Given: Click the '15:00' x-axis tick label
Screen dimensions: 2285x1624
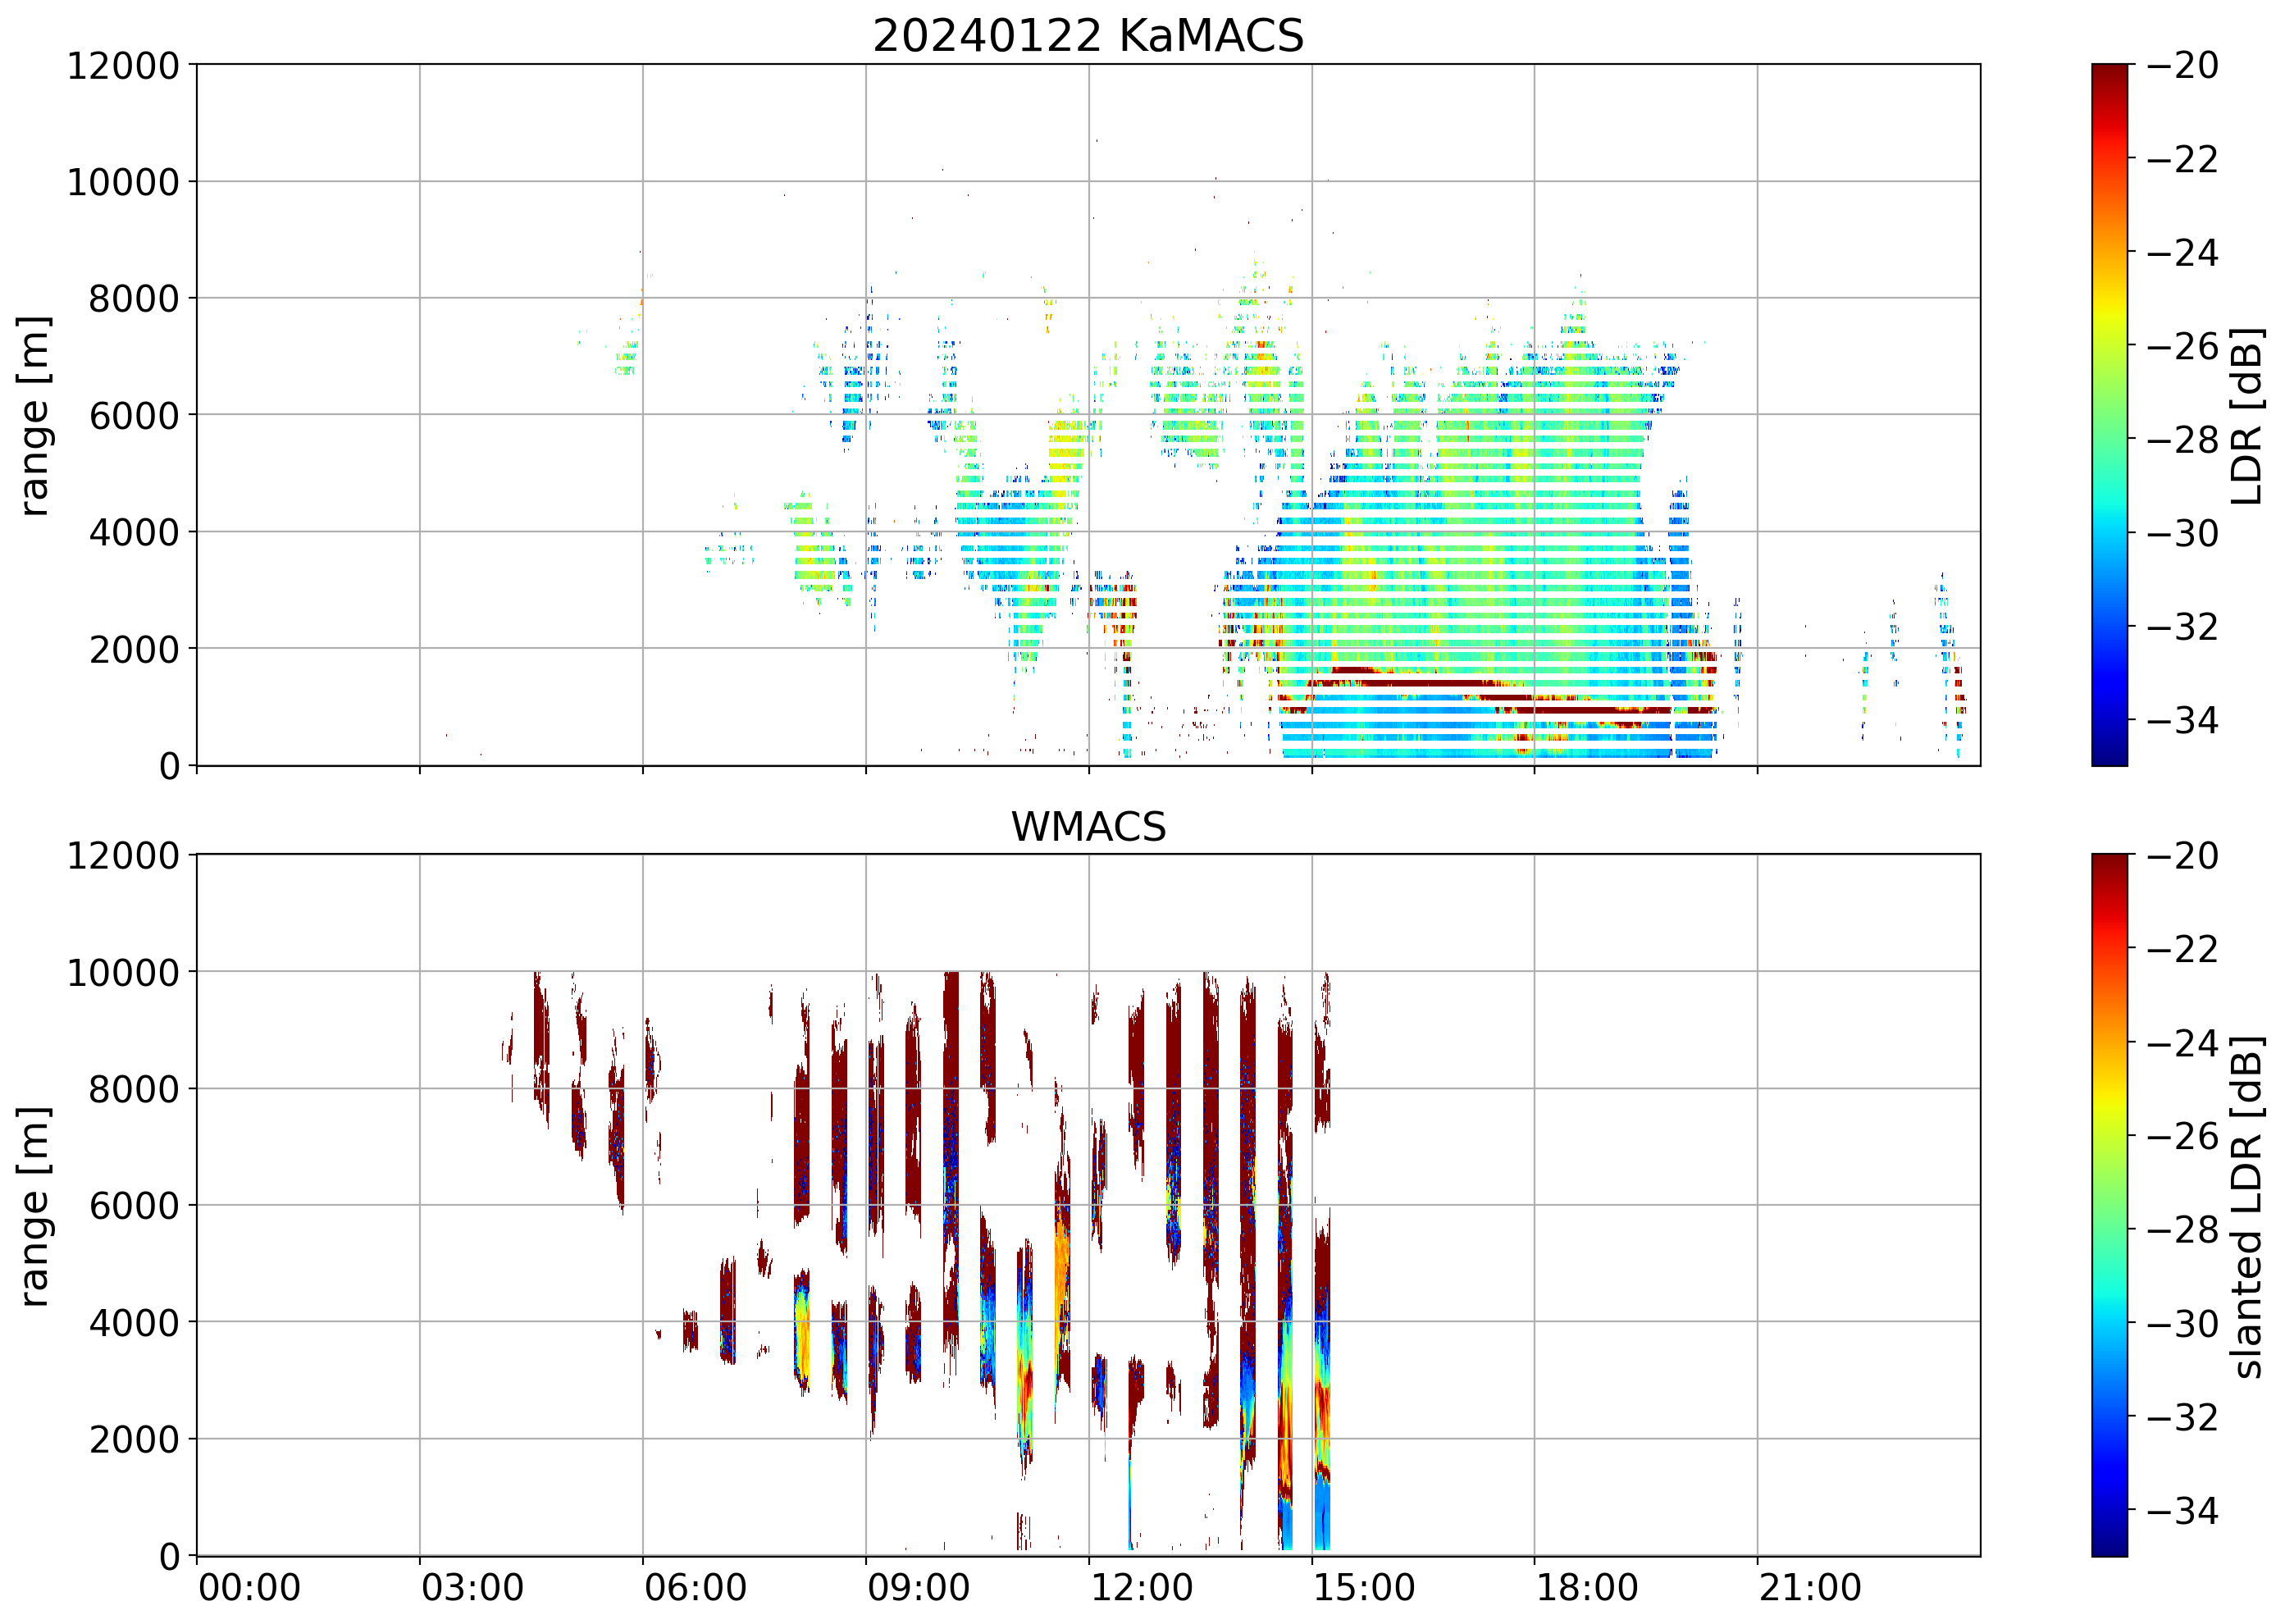Looking at the screenshot, I should click(x=1364, y=1588).
